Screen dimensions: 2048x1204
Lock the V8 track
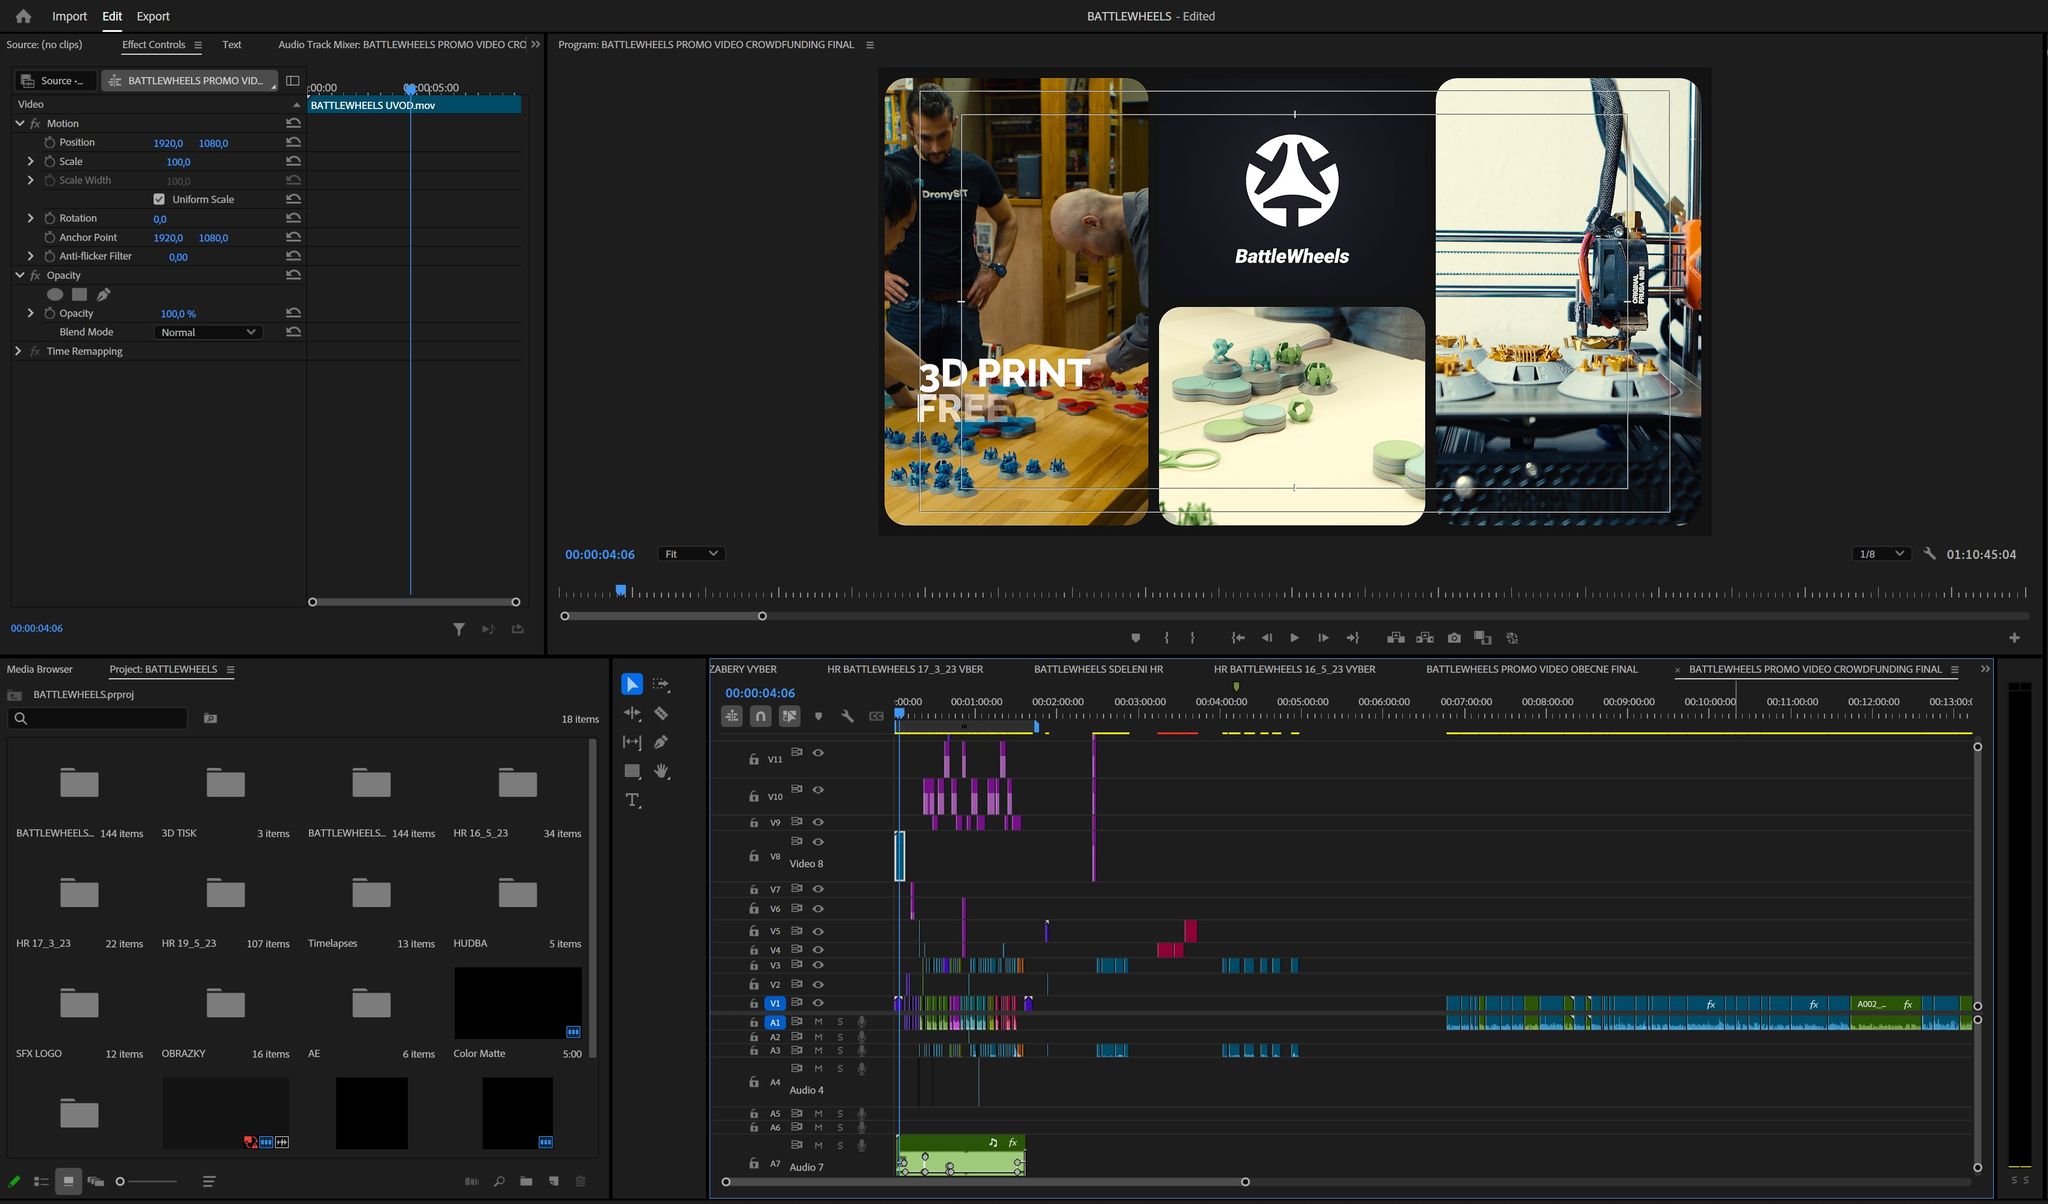pyautogui.click(x=753, y=857)
